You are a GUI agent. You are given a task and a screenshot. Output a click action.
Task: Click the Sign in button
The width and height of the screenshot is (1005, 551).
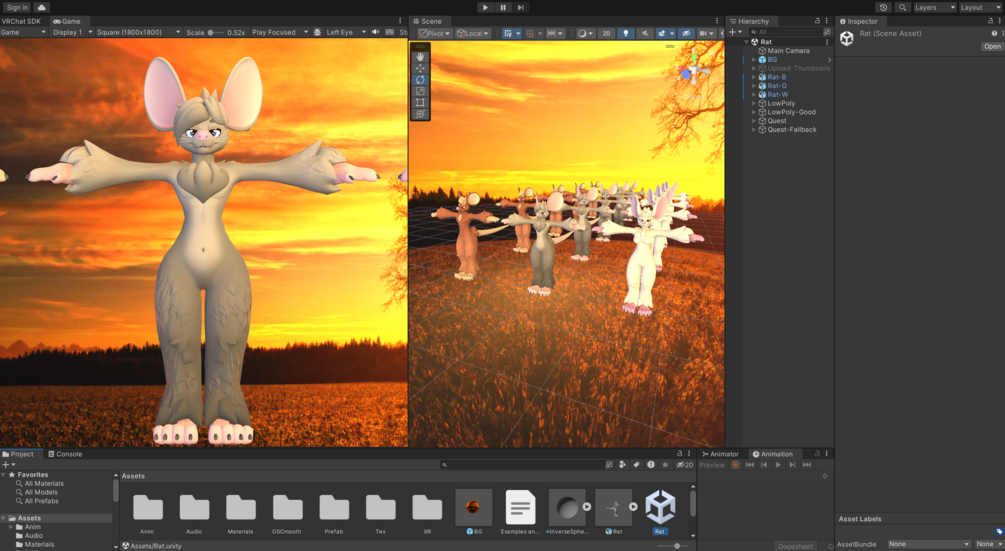17,7
